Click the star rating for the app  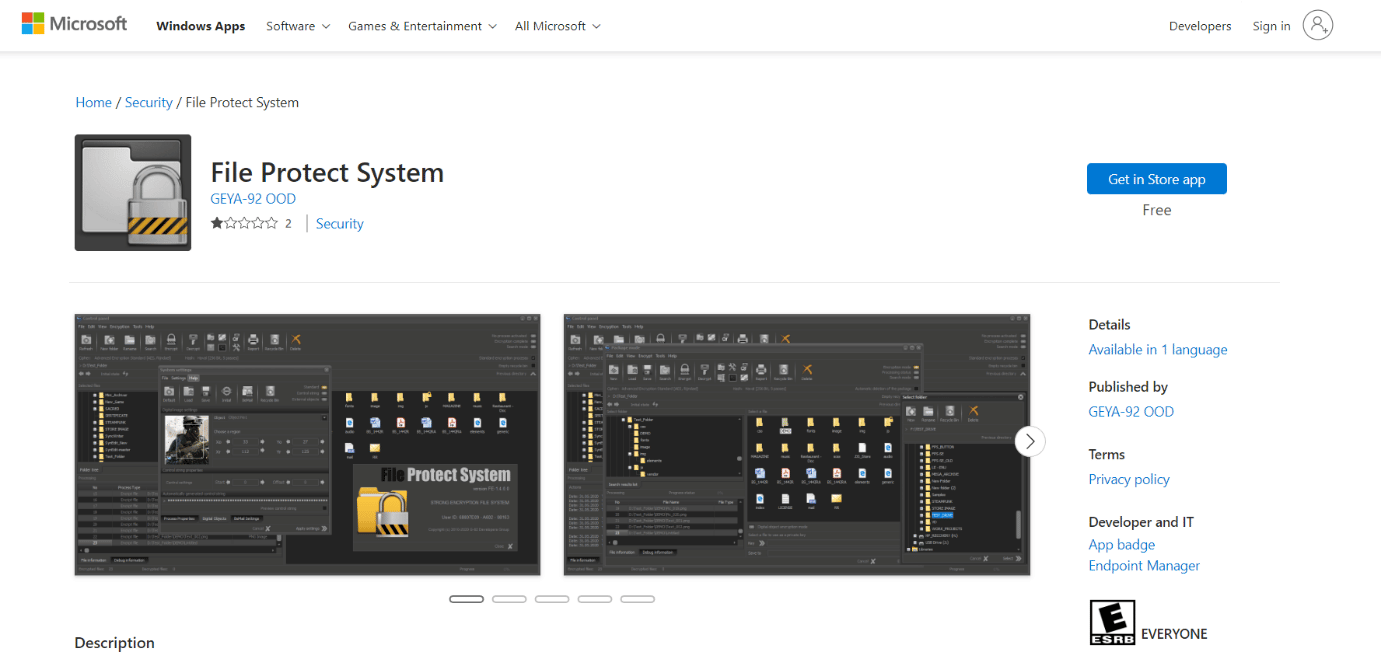pos(244,224)
